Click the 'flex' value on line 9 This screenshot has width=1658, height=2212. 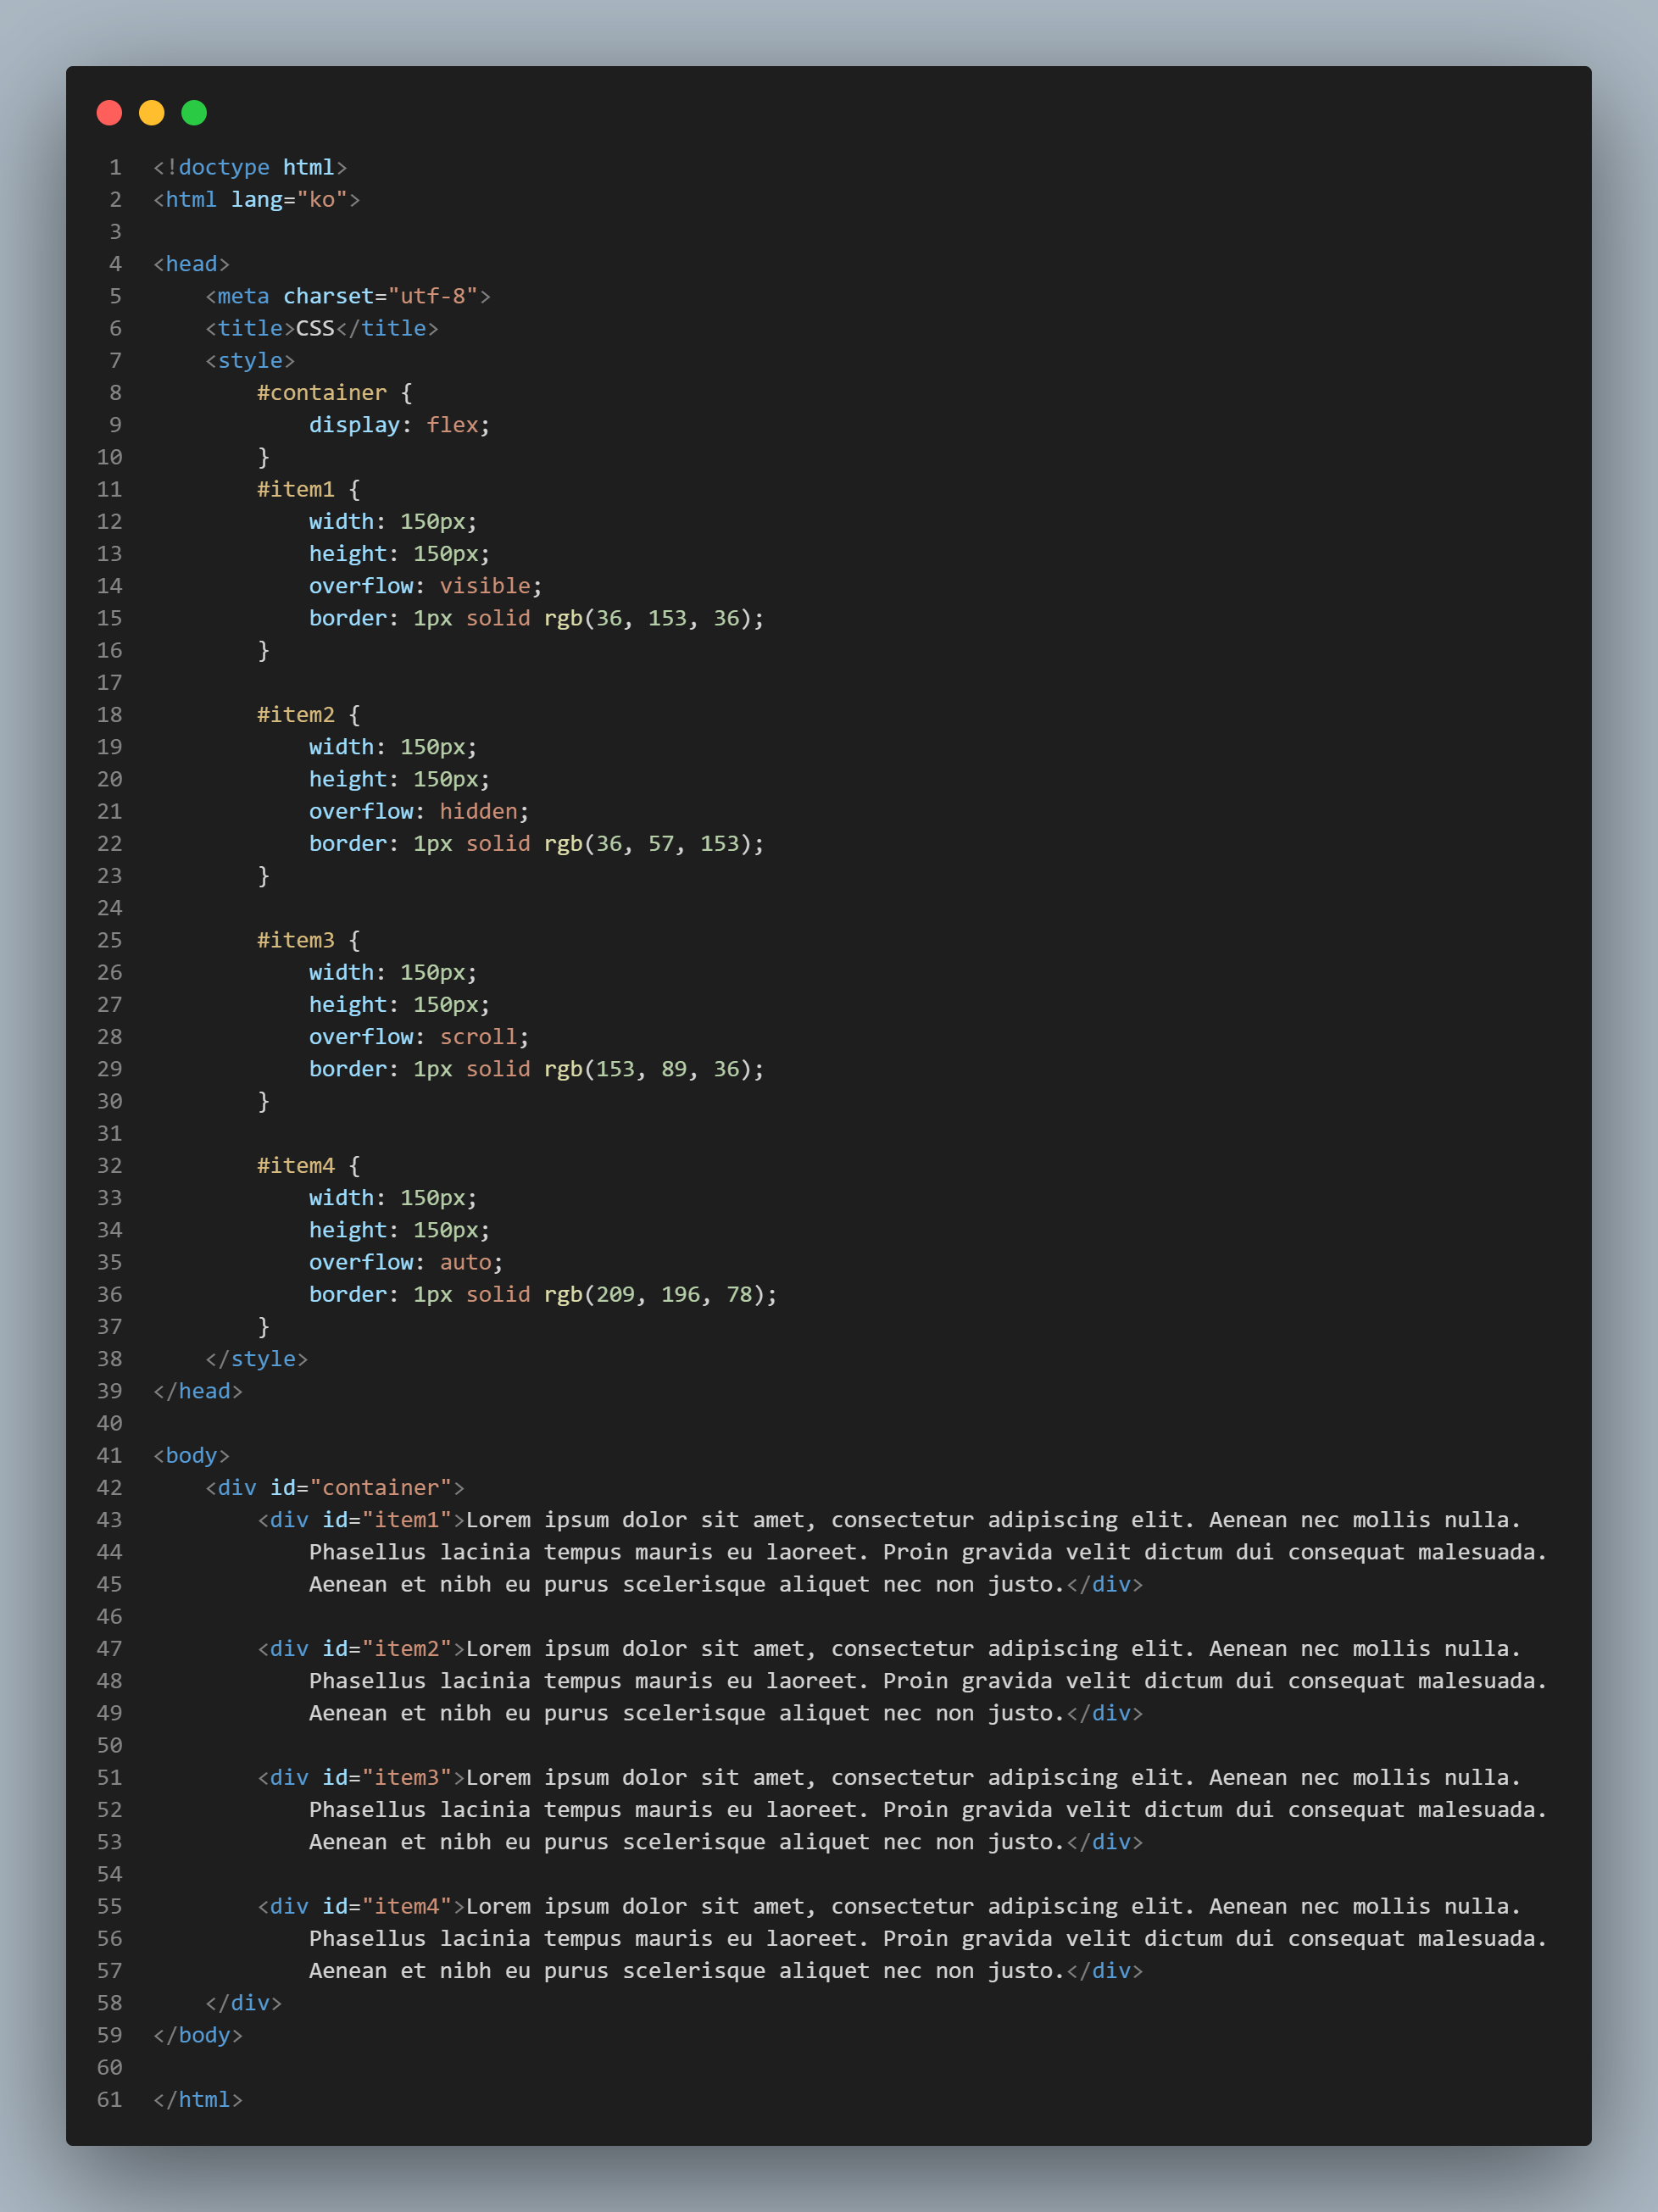[452, 425]
